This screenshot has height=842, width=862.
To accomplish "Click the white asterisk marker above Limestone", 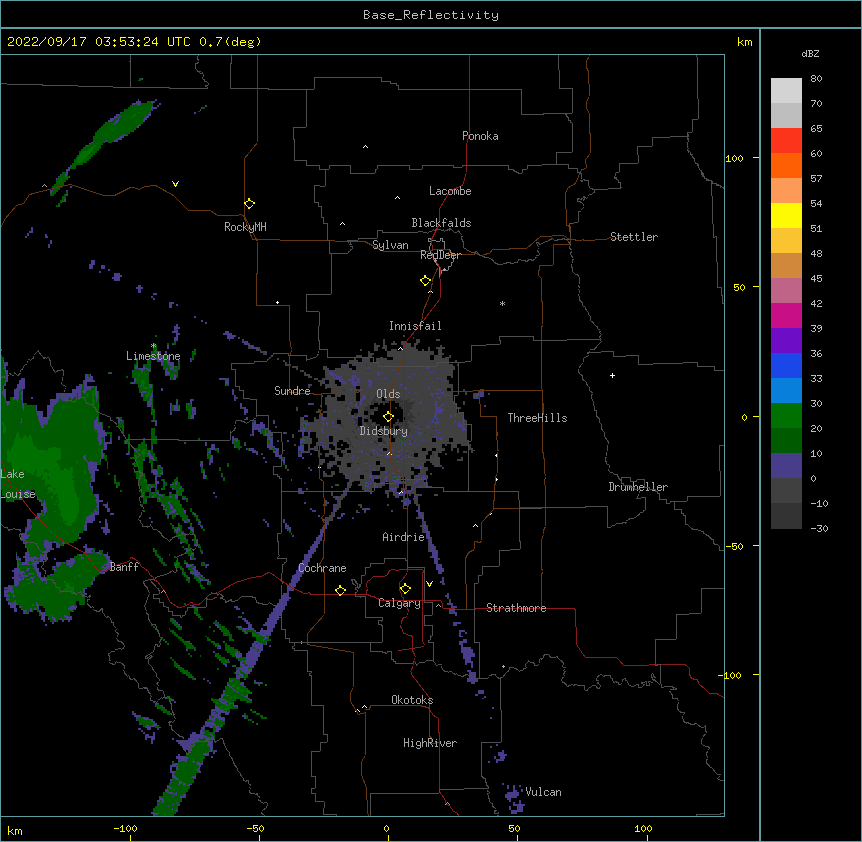I will click(x=154, y=346).
